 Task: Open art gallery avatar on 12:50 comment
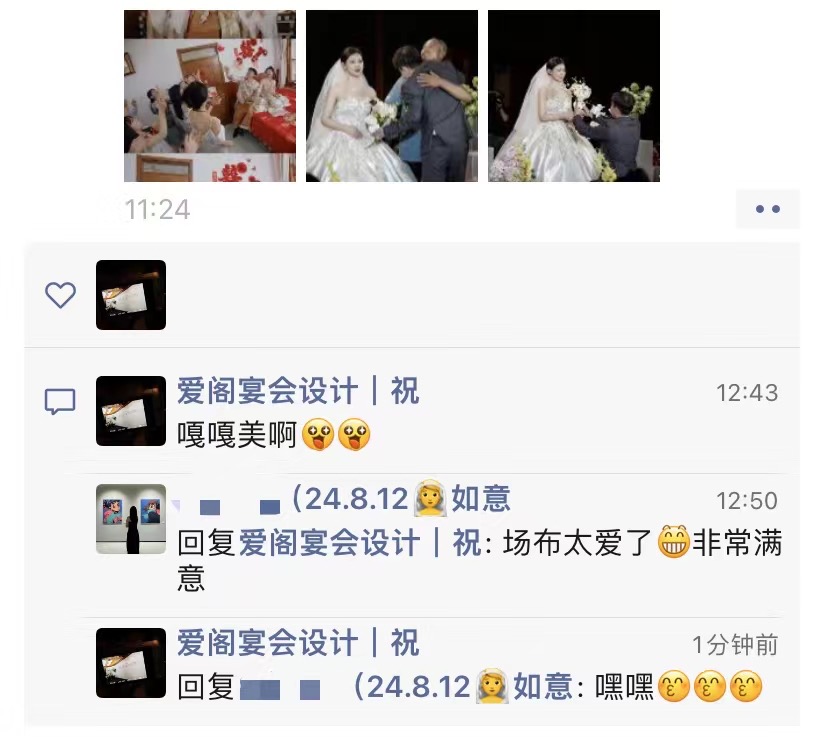tap(131, 519)
